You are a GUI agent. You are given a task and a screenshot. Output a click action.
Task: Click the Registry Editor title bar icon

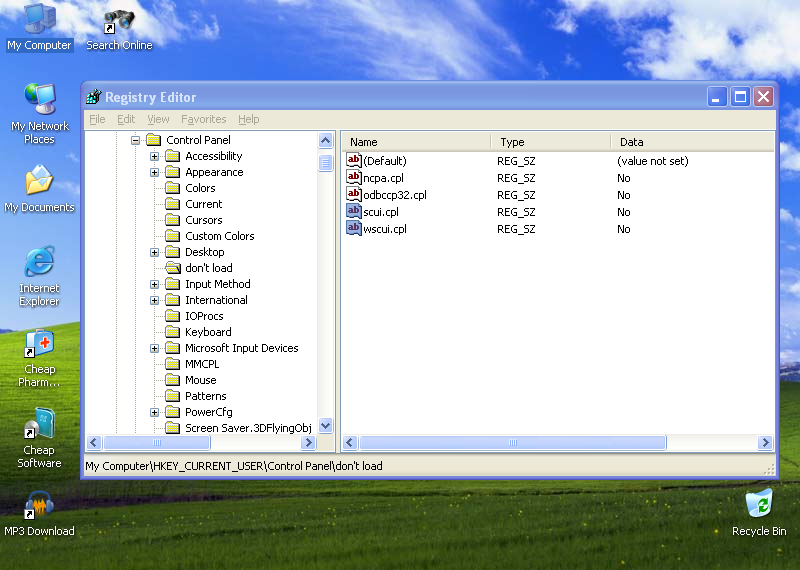[94, 96]
